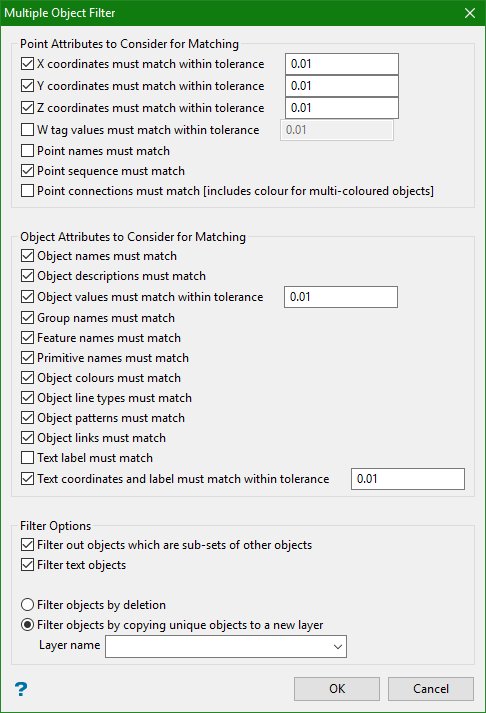Toggle Object colours must match

[27, 377]
